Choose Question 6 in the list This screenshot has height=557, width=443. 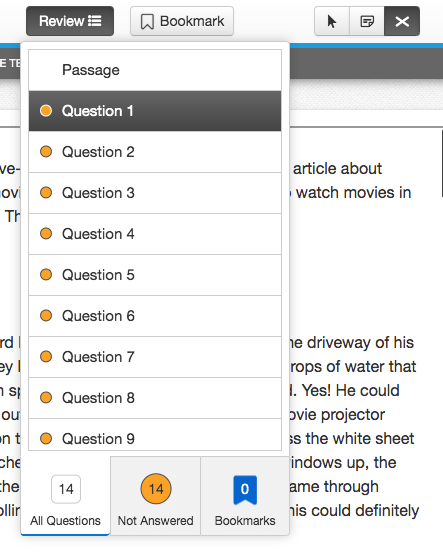click(155, 316)
